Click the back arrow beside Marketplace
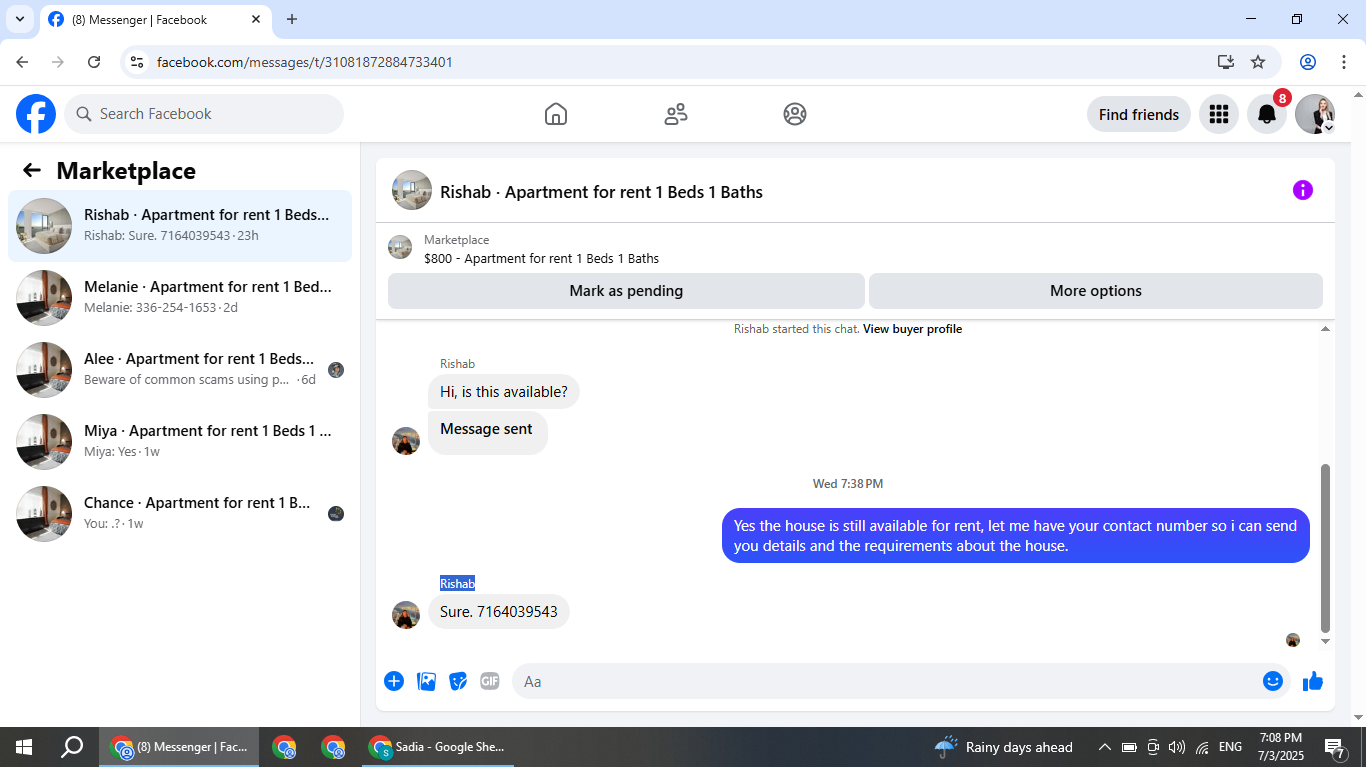The image size is (1366, 767). click(32, 170)
